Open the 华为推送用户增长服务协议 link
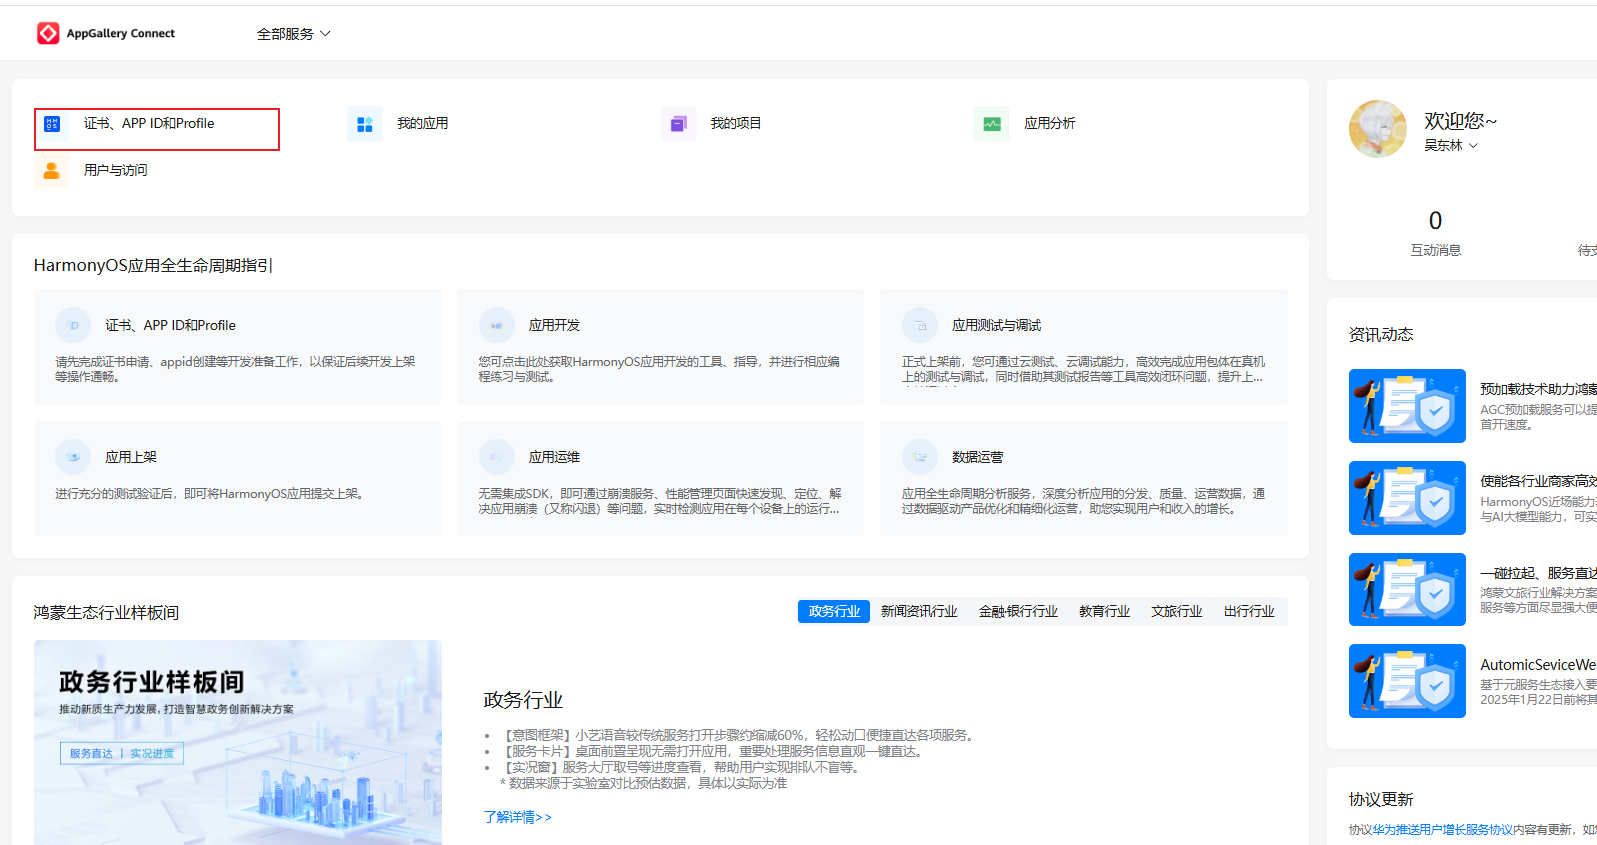This screenshot has height=845, width=1597. point(1442,830)
